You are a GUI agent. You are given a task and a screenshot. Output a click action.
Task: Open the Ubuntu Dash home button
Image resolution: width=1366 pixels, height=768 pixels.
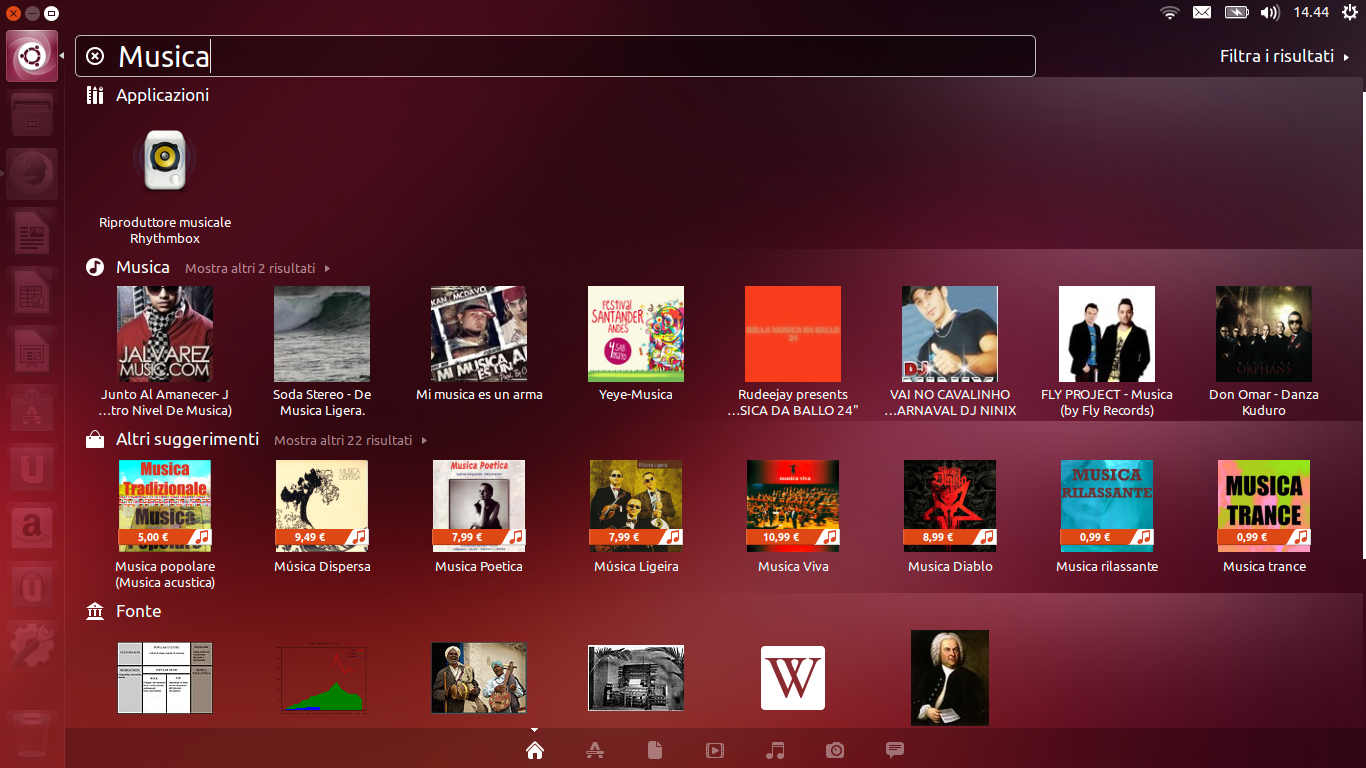pos(32,56)
